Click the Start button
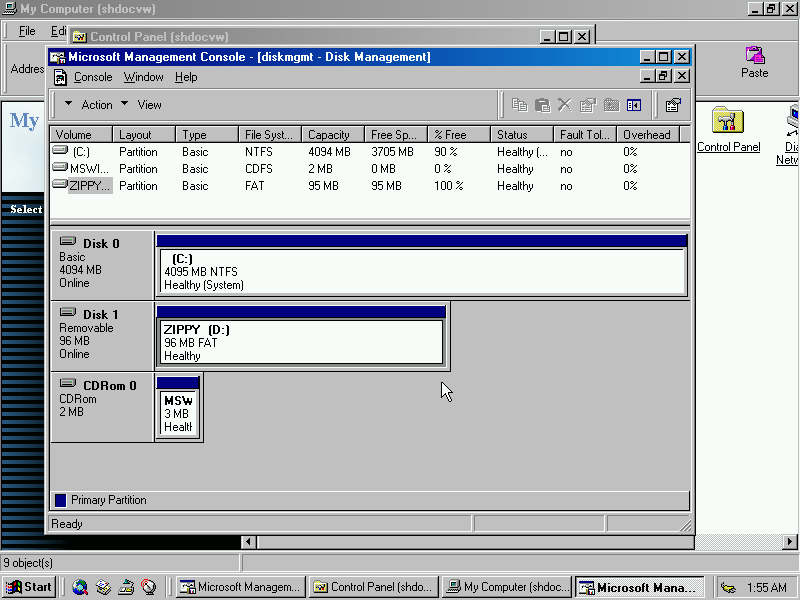Viewport: 800px width, 600px height. (x=29, y=588)
